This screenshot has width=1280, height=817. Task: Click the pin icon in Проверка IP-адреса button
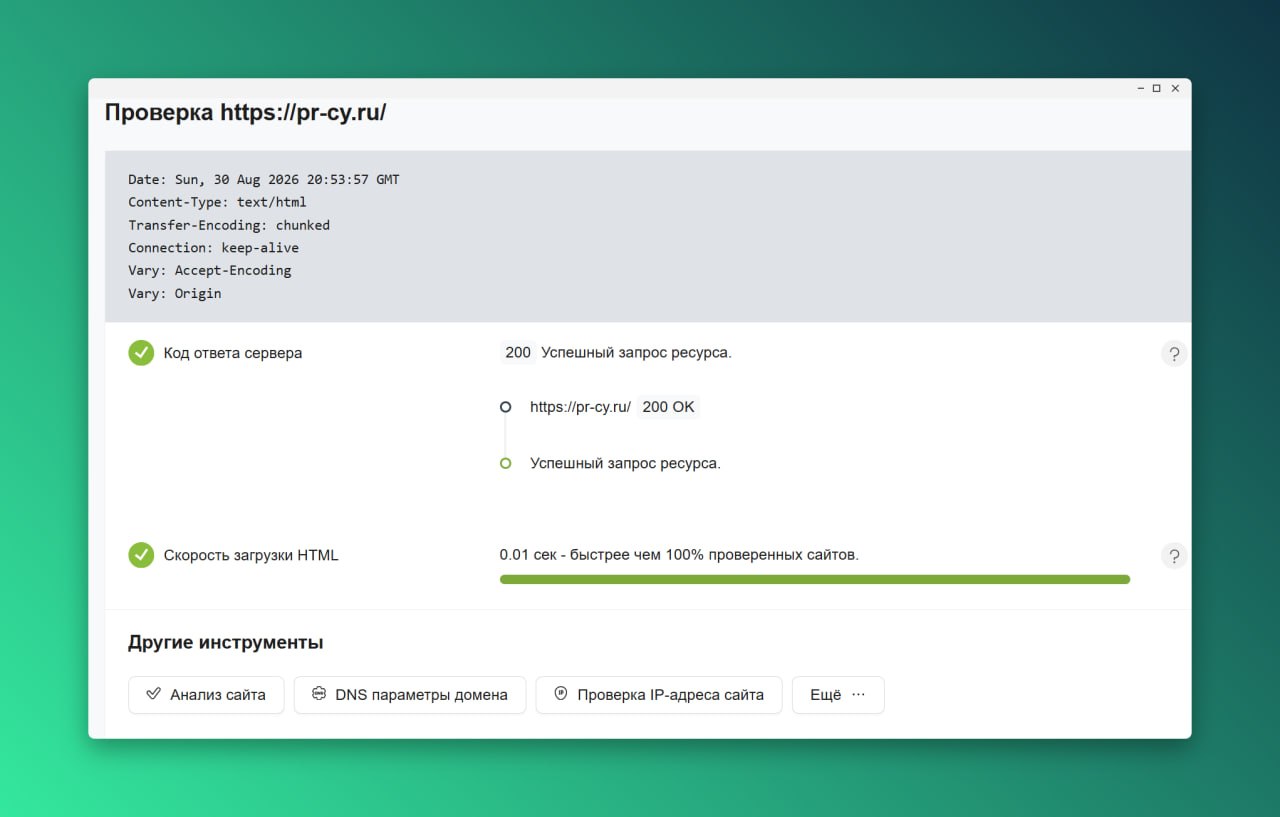coord(561,694)
